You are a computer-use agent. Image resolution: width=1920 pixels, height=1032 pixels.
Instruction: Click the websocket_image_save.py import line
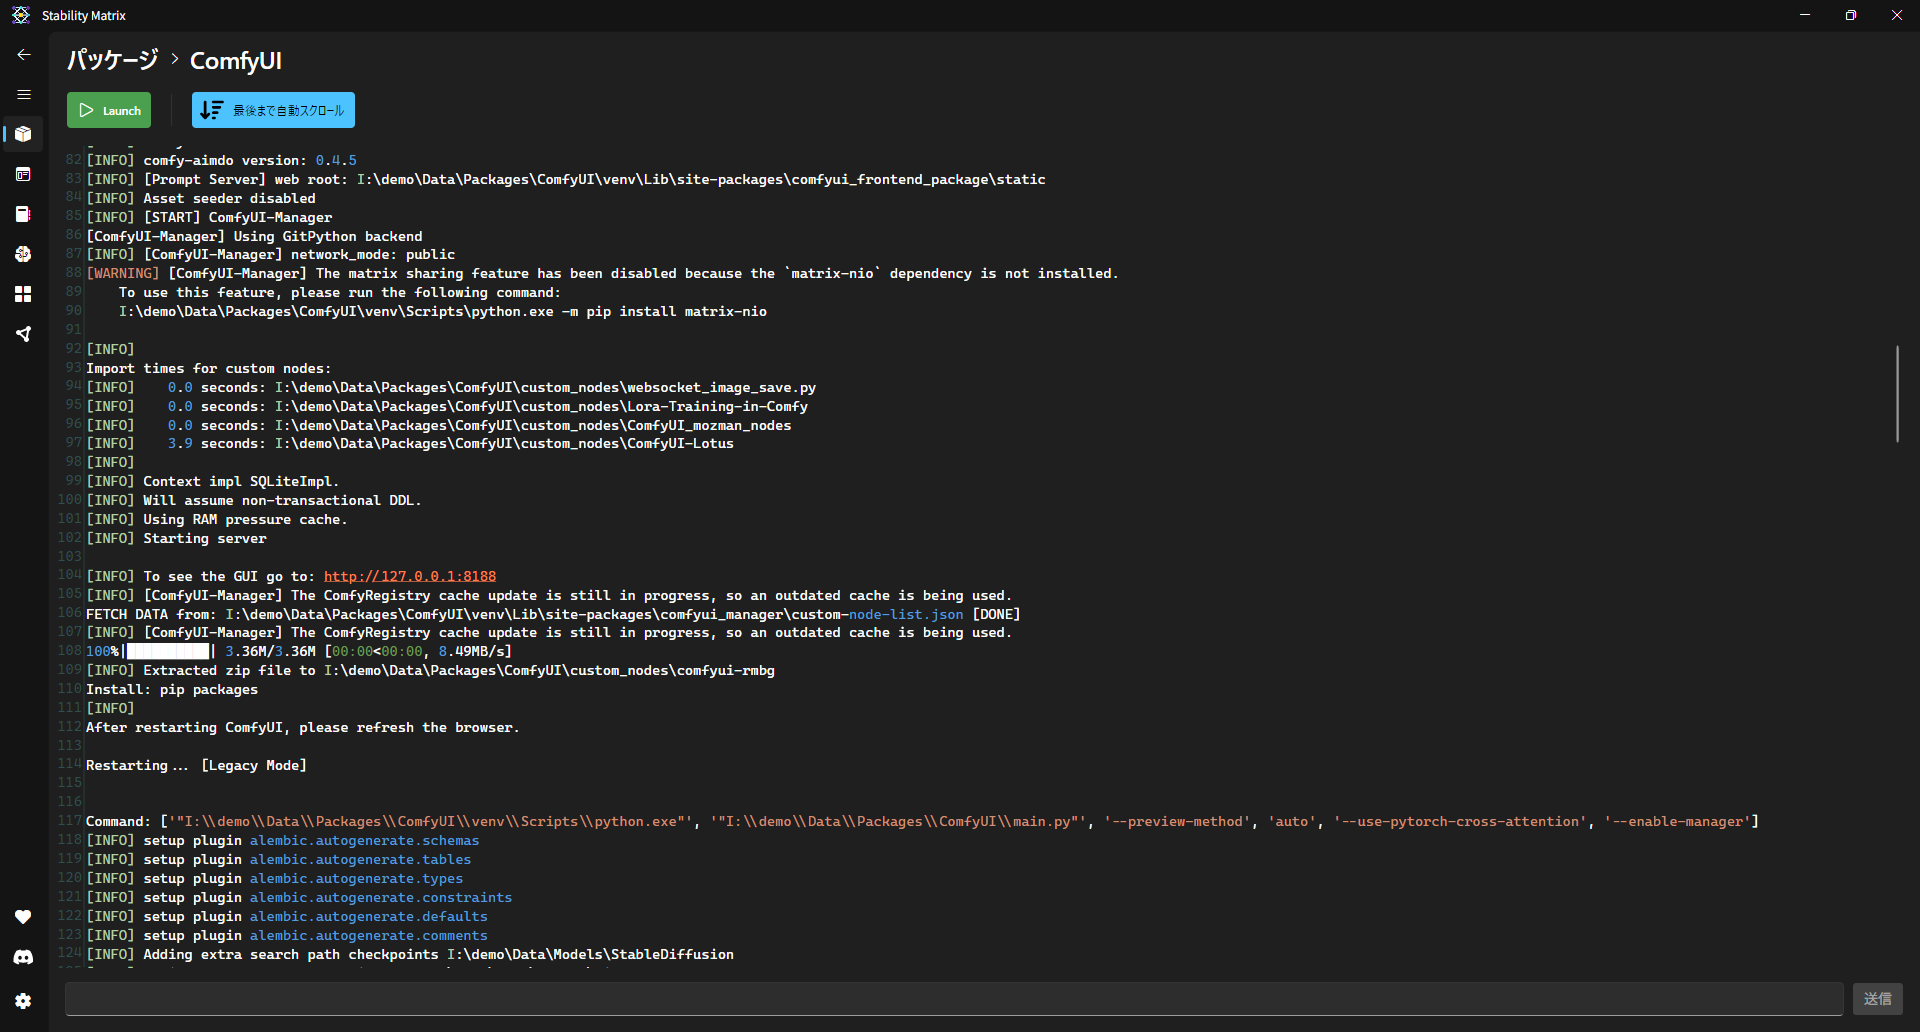[x=451, y=387]
